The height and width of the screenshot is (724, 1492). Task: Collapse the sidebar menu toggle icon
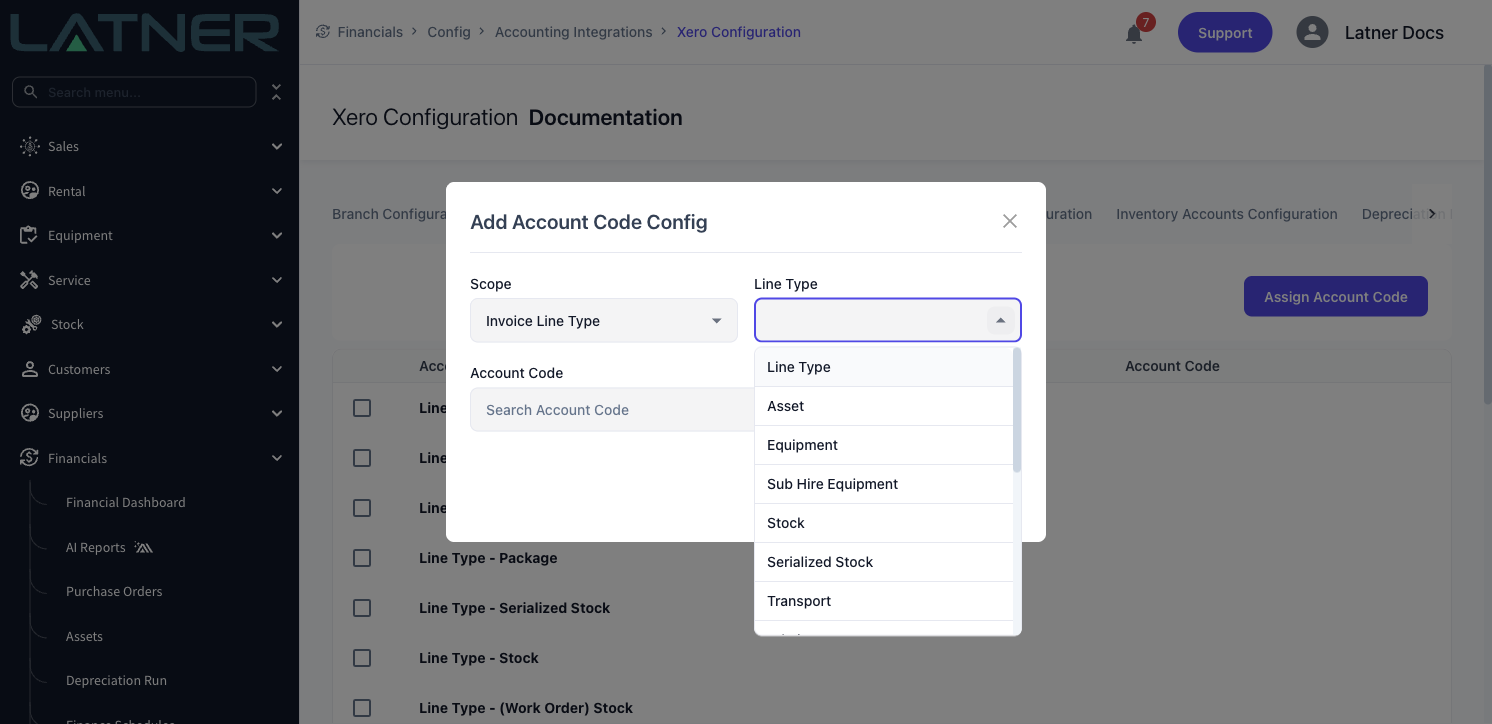pyautogui.click(x=277, y=92)
